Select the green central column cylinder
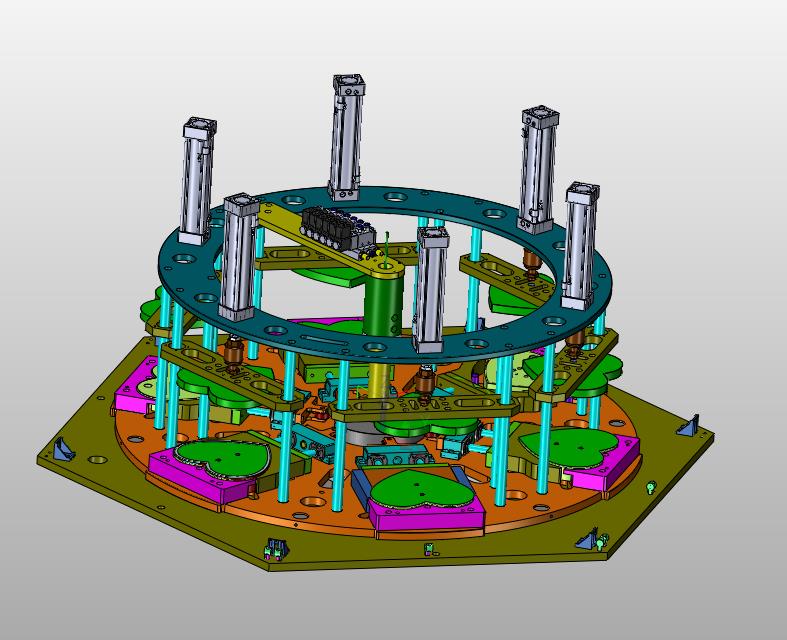Image resolution: width=787 pixels, height=640 pixels. pyautogui.click(x=383, y=305)
